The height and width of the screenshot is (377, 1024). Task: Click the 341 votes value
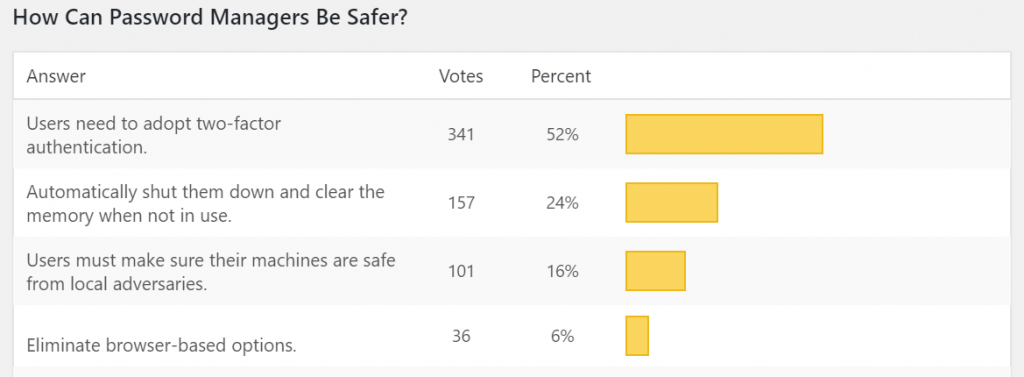click(460, 135)
